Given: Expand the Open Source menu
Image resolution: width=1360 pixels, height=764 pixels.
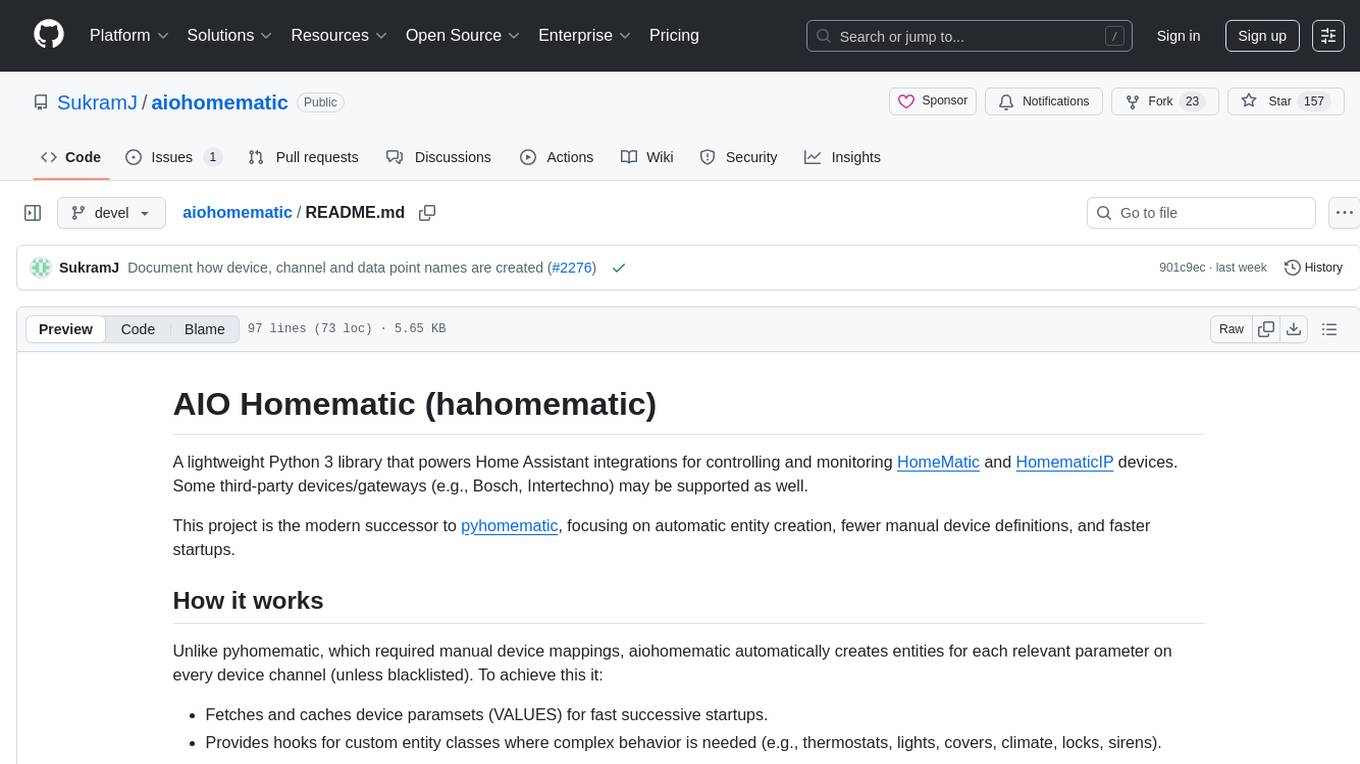Looking at the screenshot, I should pos(462,35).
